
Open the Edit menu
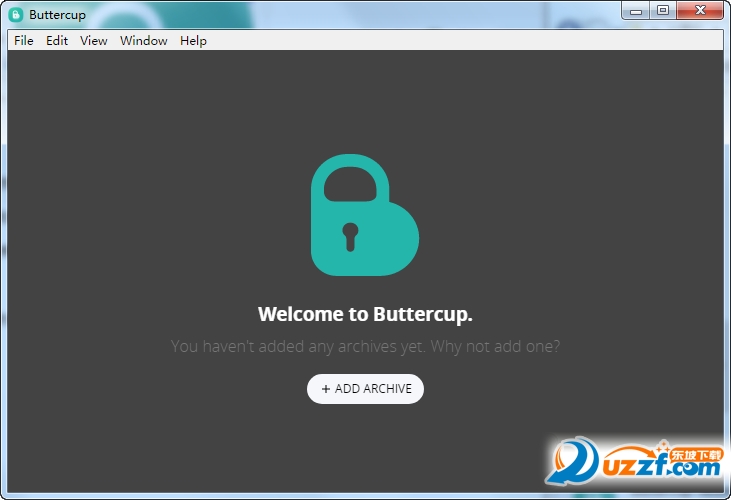click(57, 41)
